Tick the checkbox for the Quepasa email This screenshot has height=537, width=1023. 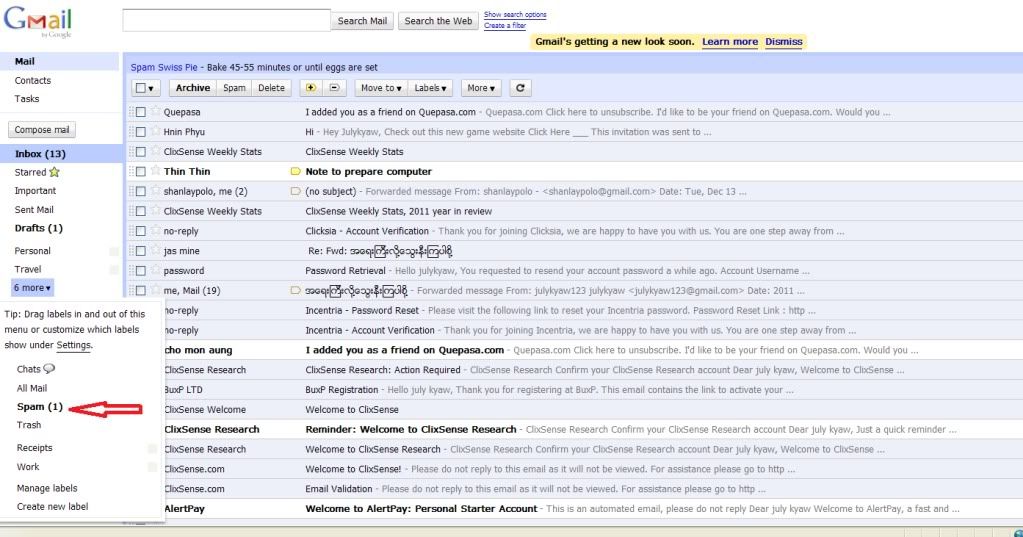pos(140,112)
